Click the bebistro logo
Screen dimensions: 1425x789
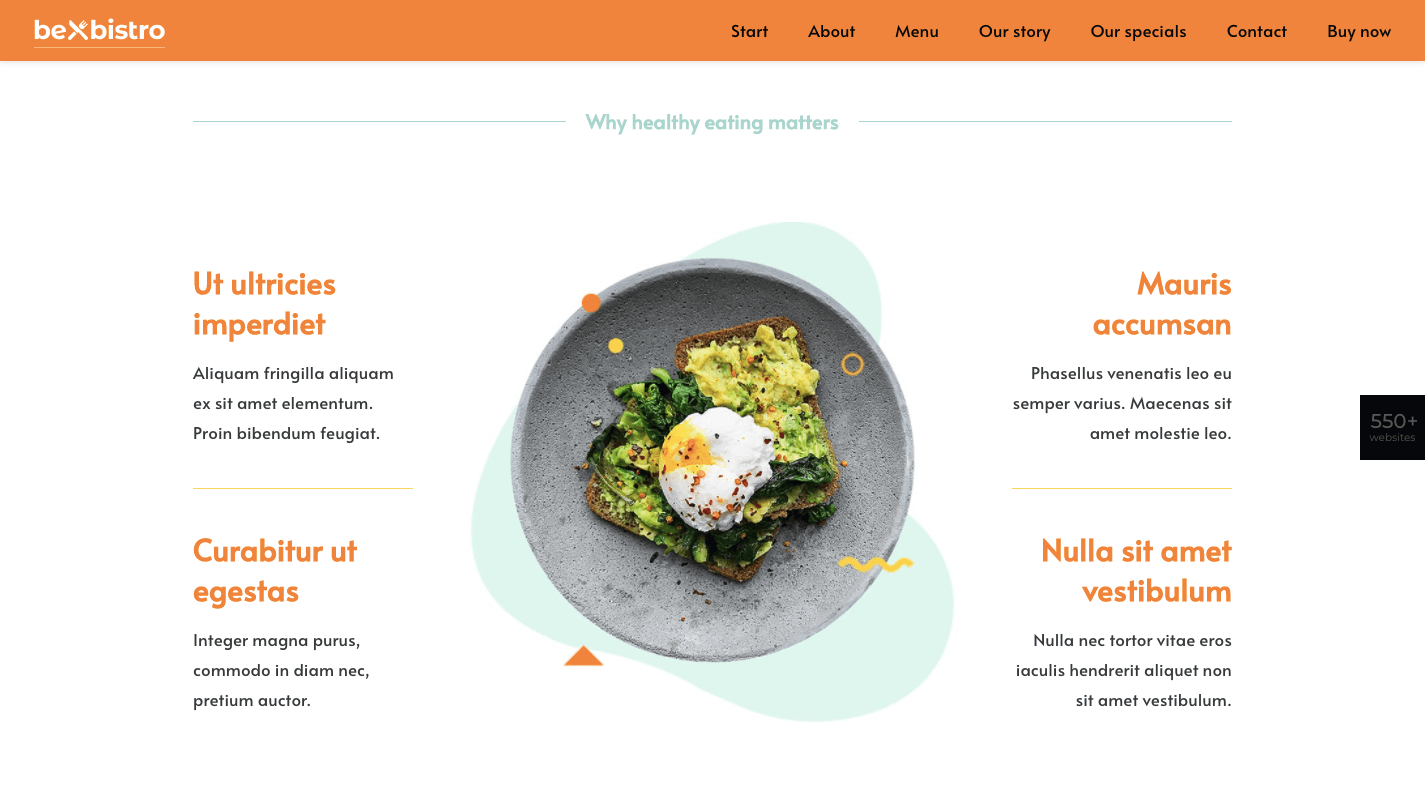(x=99, y=31)
